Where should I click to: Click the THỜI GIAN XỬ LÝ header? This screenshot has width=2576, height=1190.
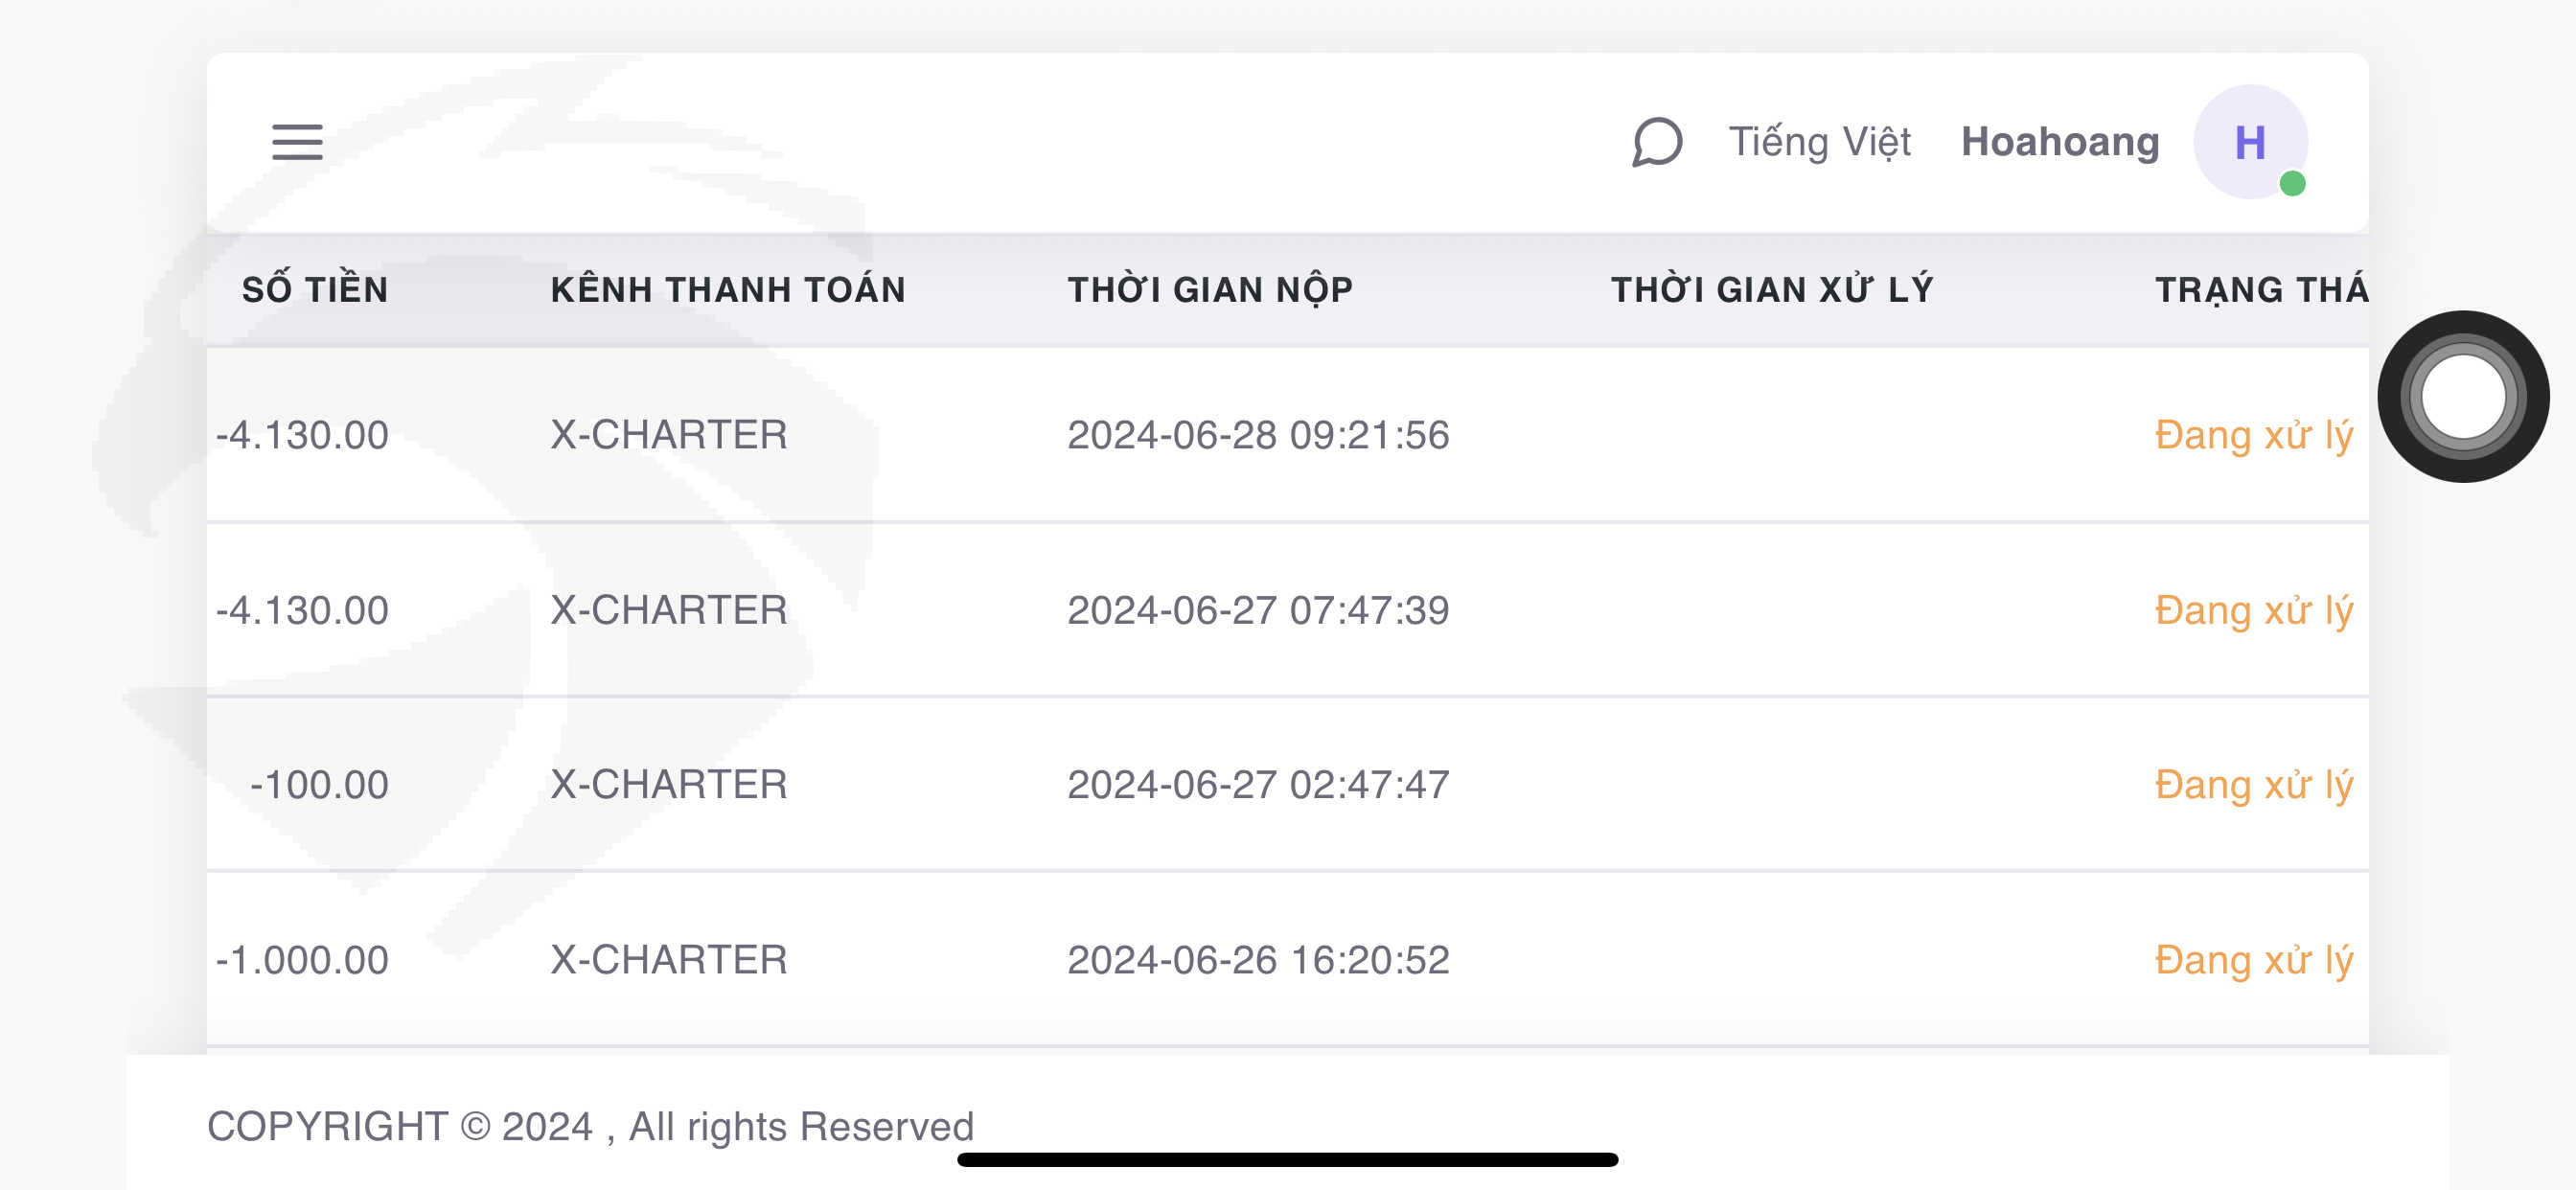coord(1772,289)
